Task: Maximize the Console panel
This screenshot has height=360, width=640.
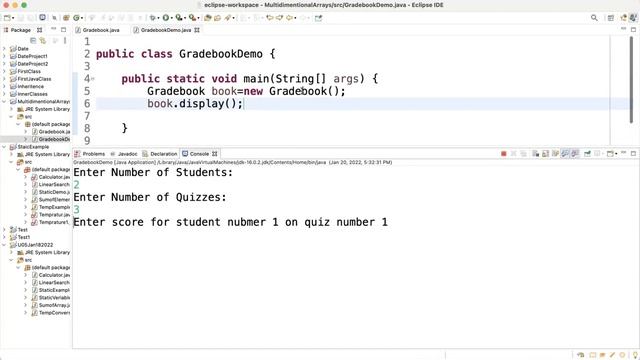Action: (x=633, y=153)
